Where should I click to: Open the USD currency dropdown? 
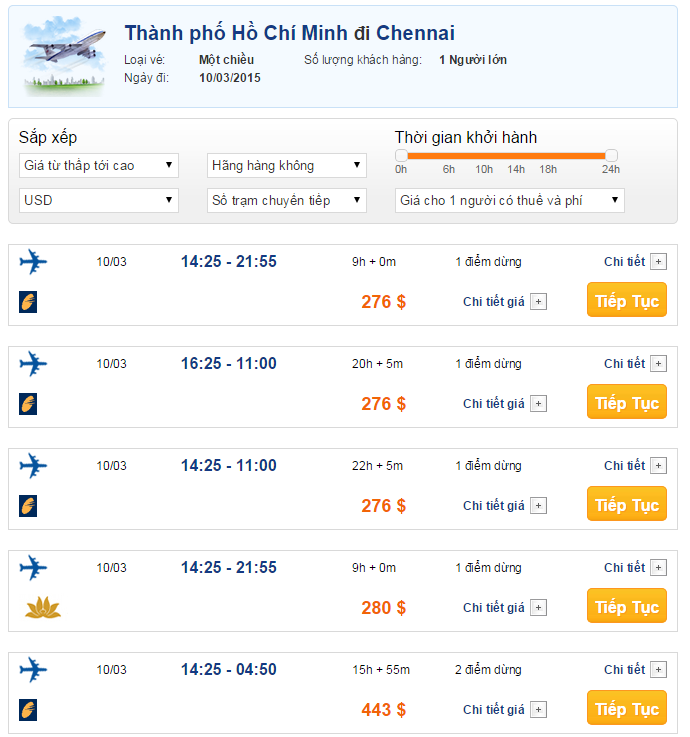tap(98, 200)
